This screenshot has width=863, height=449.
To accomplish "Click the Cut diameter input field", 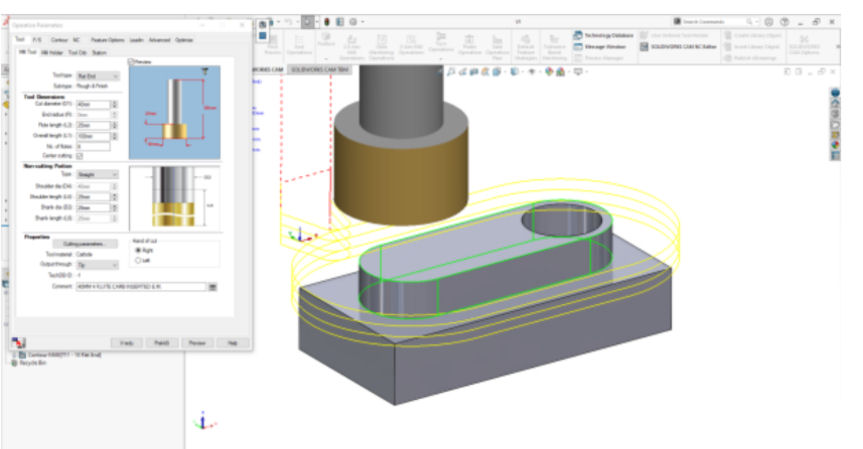I will click(93, 103).
